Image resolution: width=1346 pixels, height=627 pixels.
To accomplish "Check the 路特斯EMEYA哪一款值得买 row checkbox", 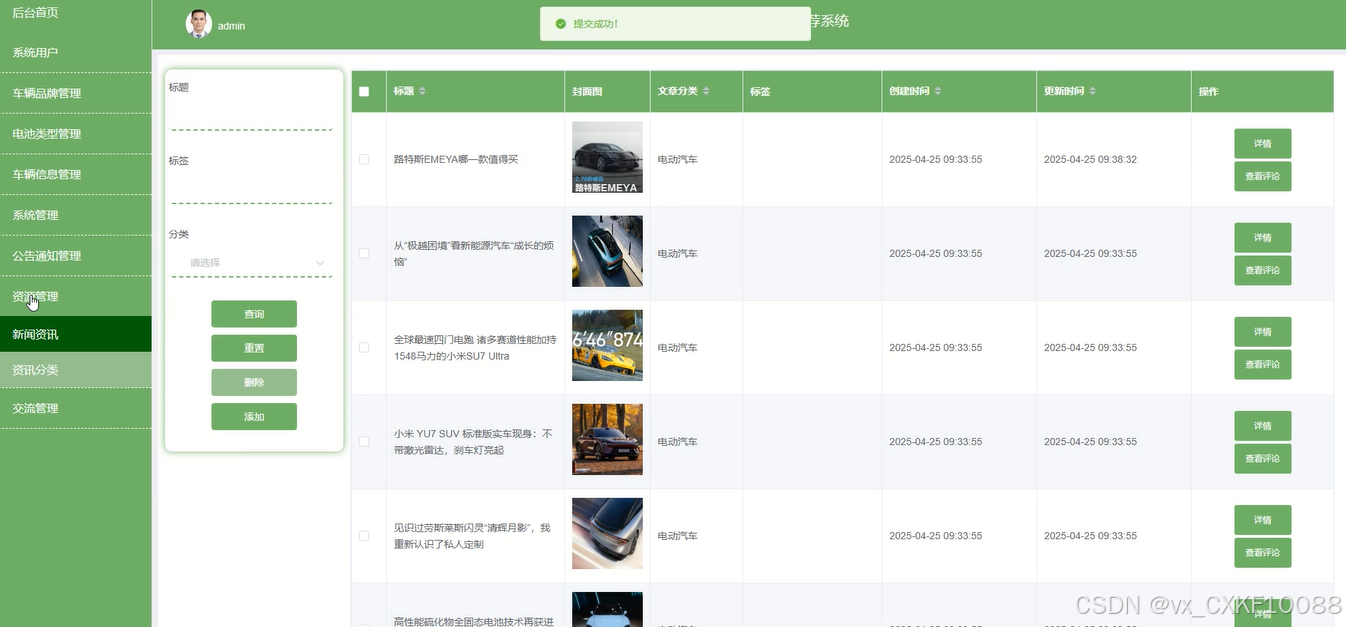I will point(364,159).
